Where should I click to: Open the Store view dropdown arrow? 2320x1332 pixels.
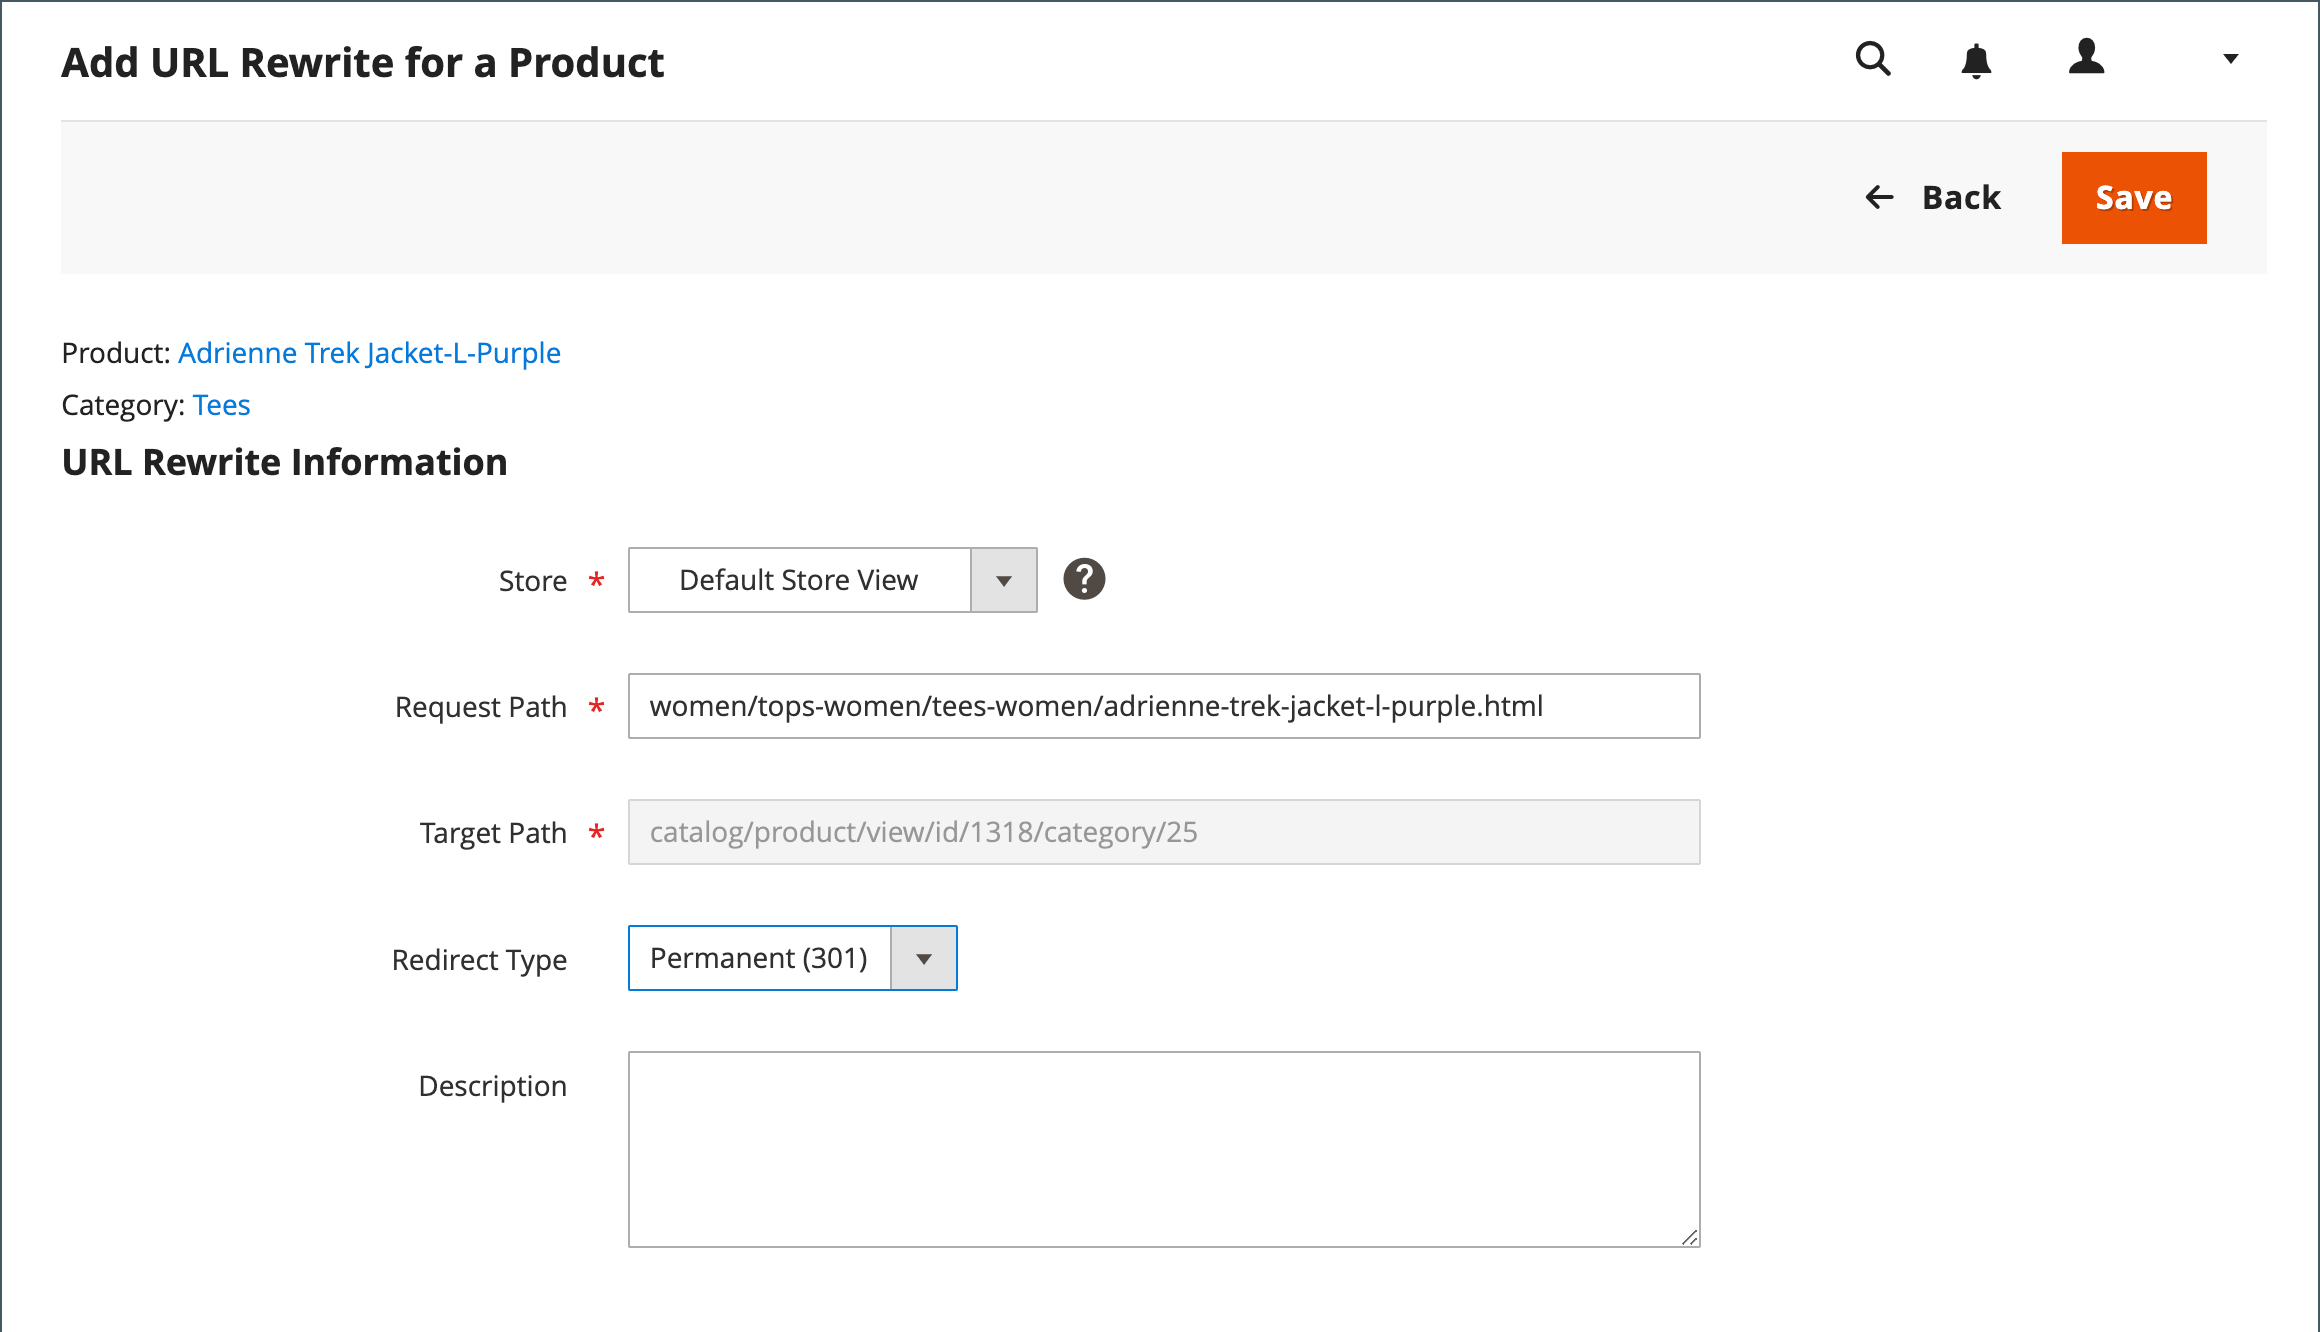click(1004, 580)
